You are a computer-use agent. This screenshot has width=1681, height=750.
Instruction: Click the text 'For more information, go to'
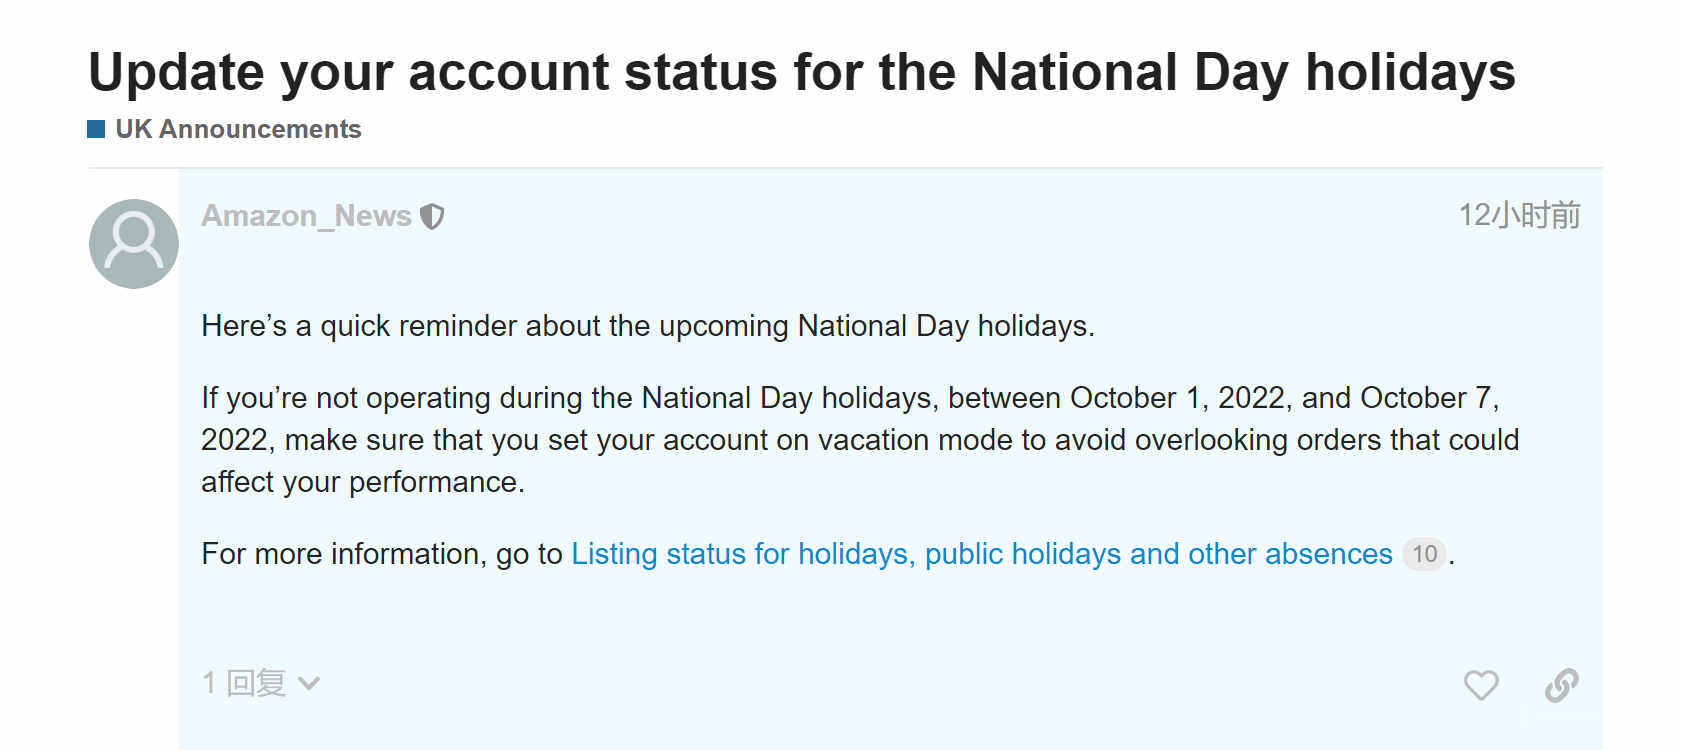(382, 554)
